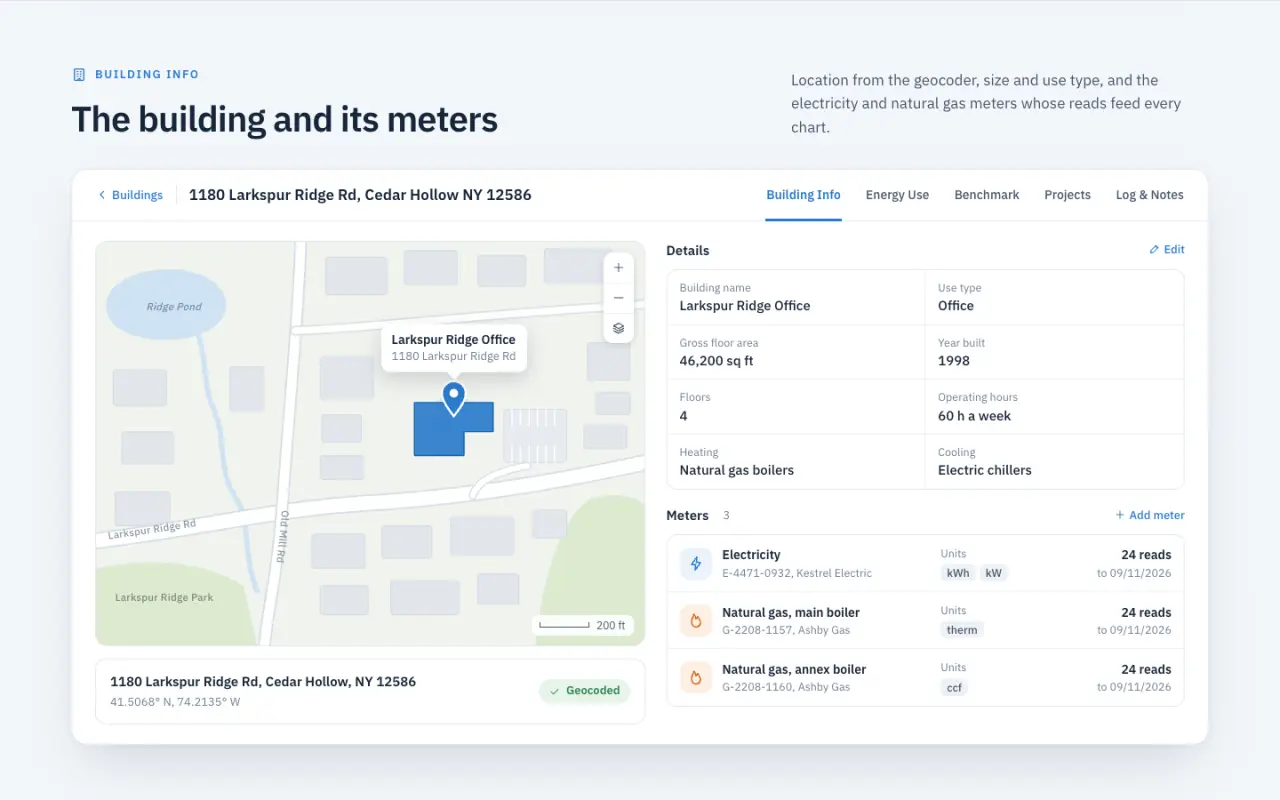
Task: Click meter ID E-4471-0932, Kestrel Electric
Action: tap(797, 573)
